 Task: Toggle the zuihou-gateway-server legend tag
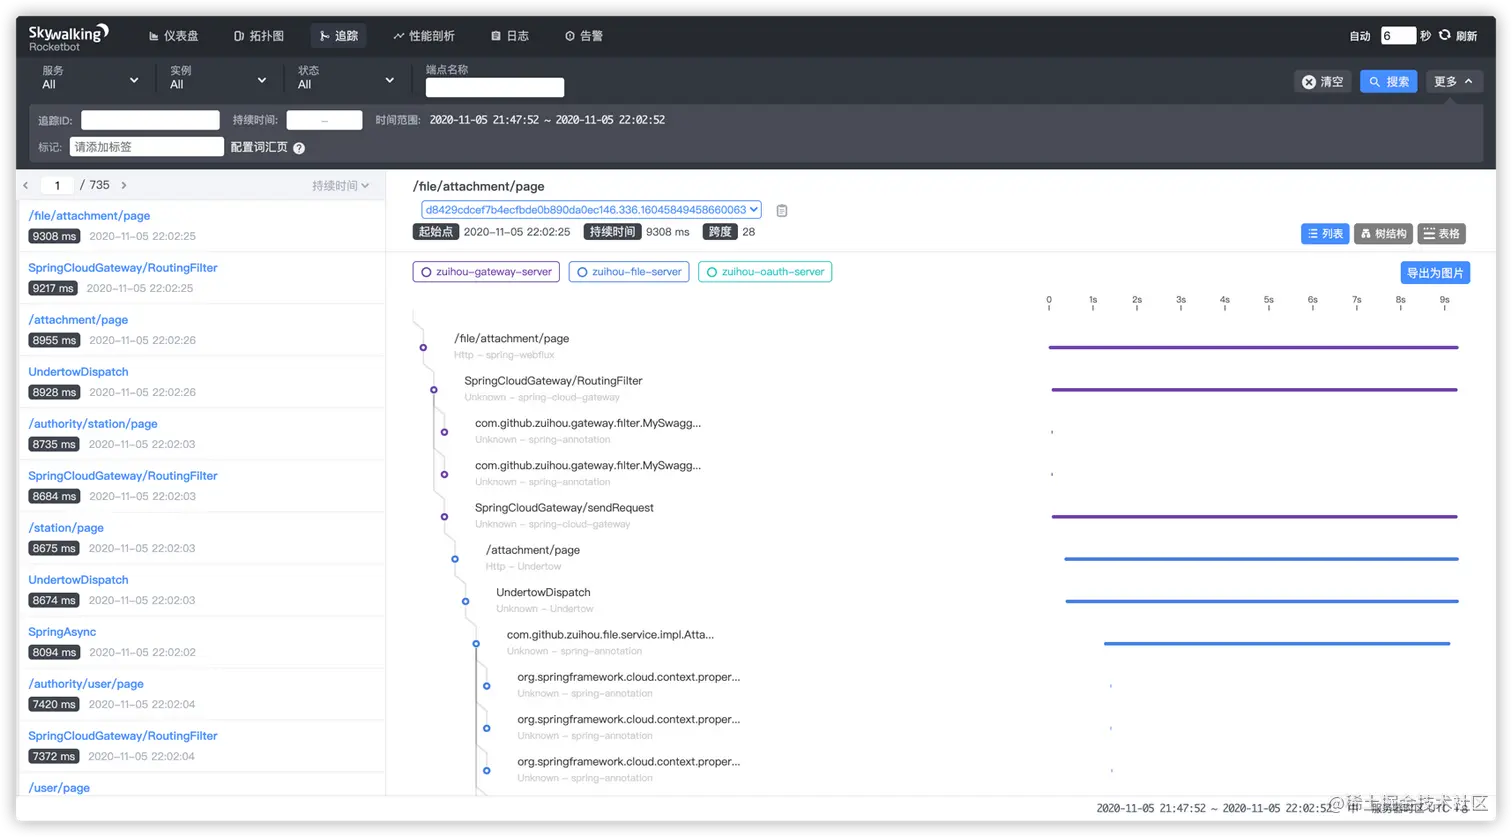[x=486, y=272]
